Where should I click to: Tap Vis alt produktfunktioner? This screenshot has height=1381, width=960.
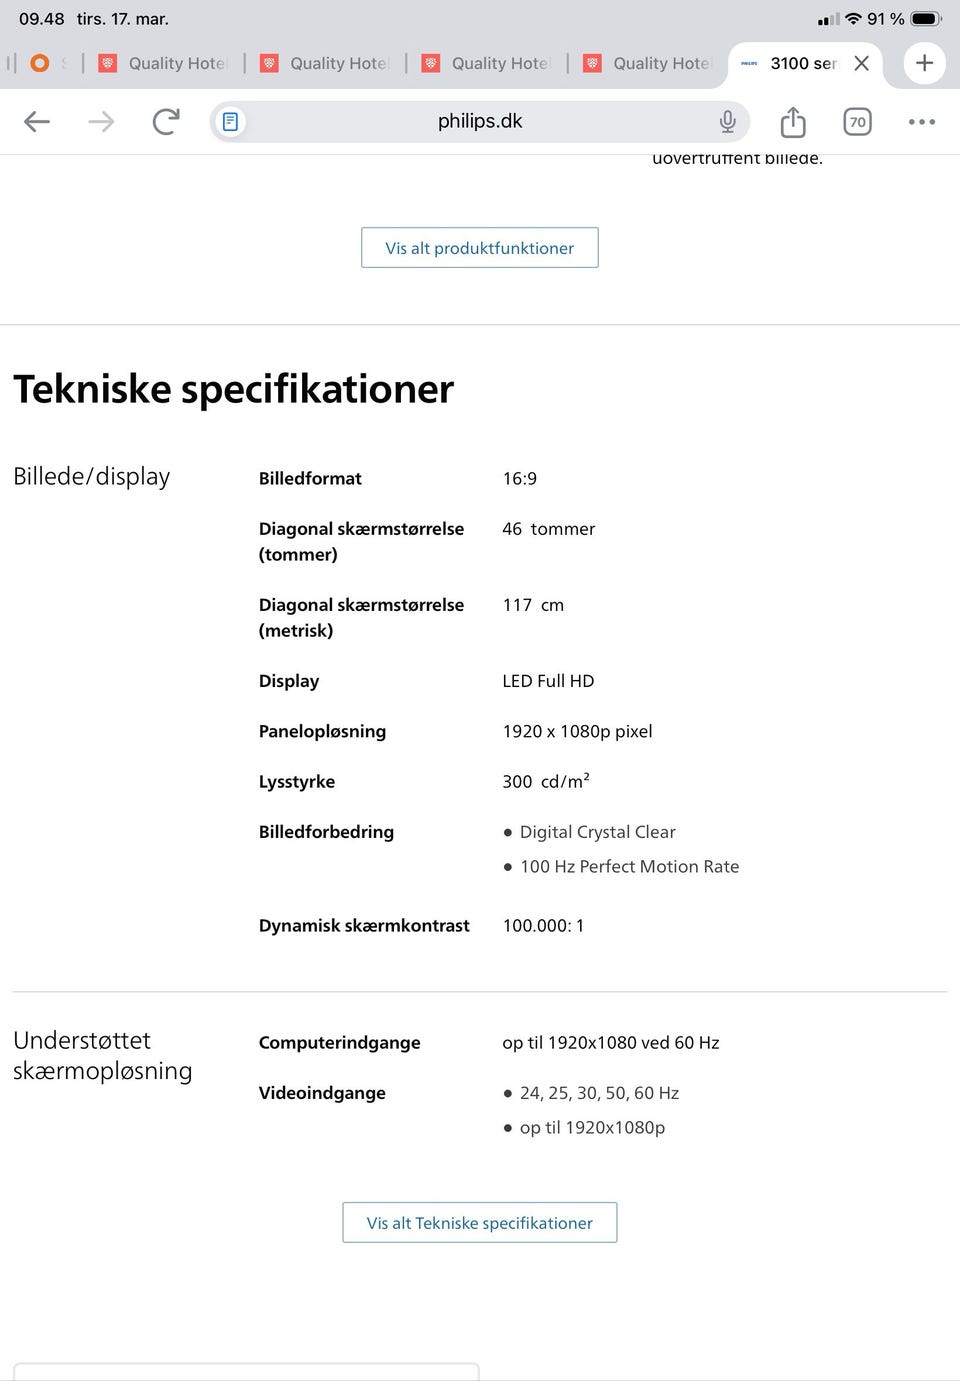pyautogui.click(x=479, y=247)
